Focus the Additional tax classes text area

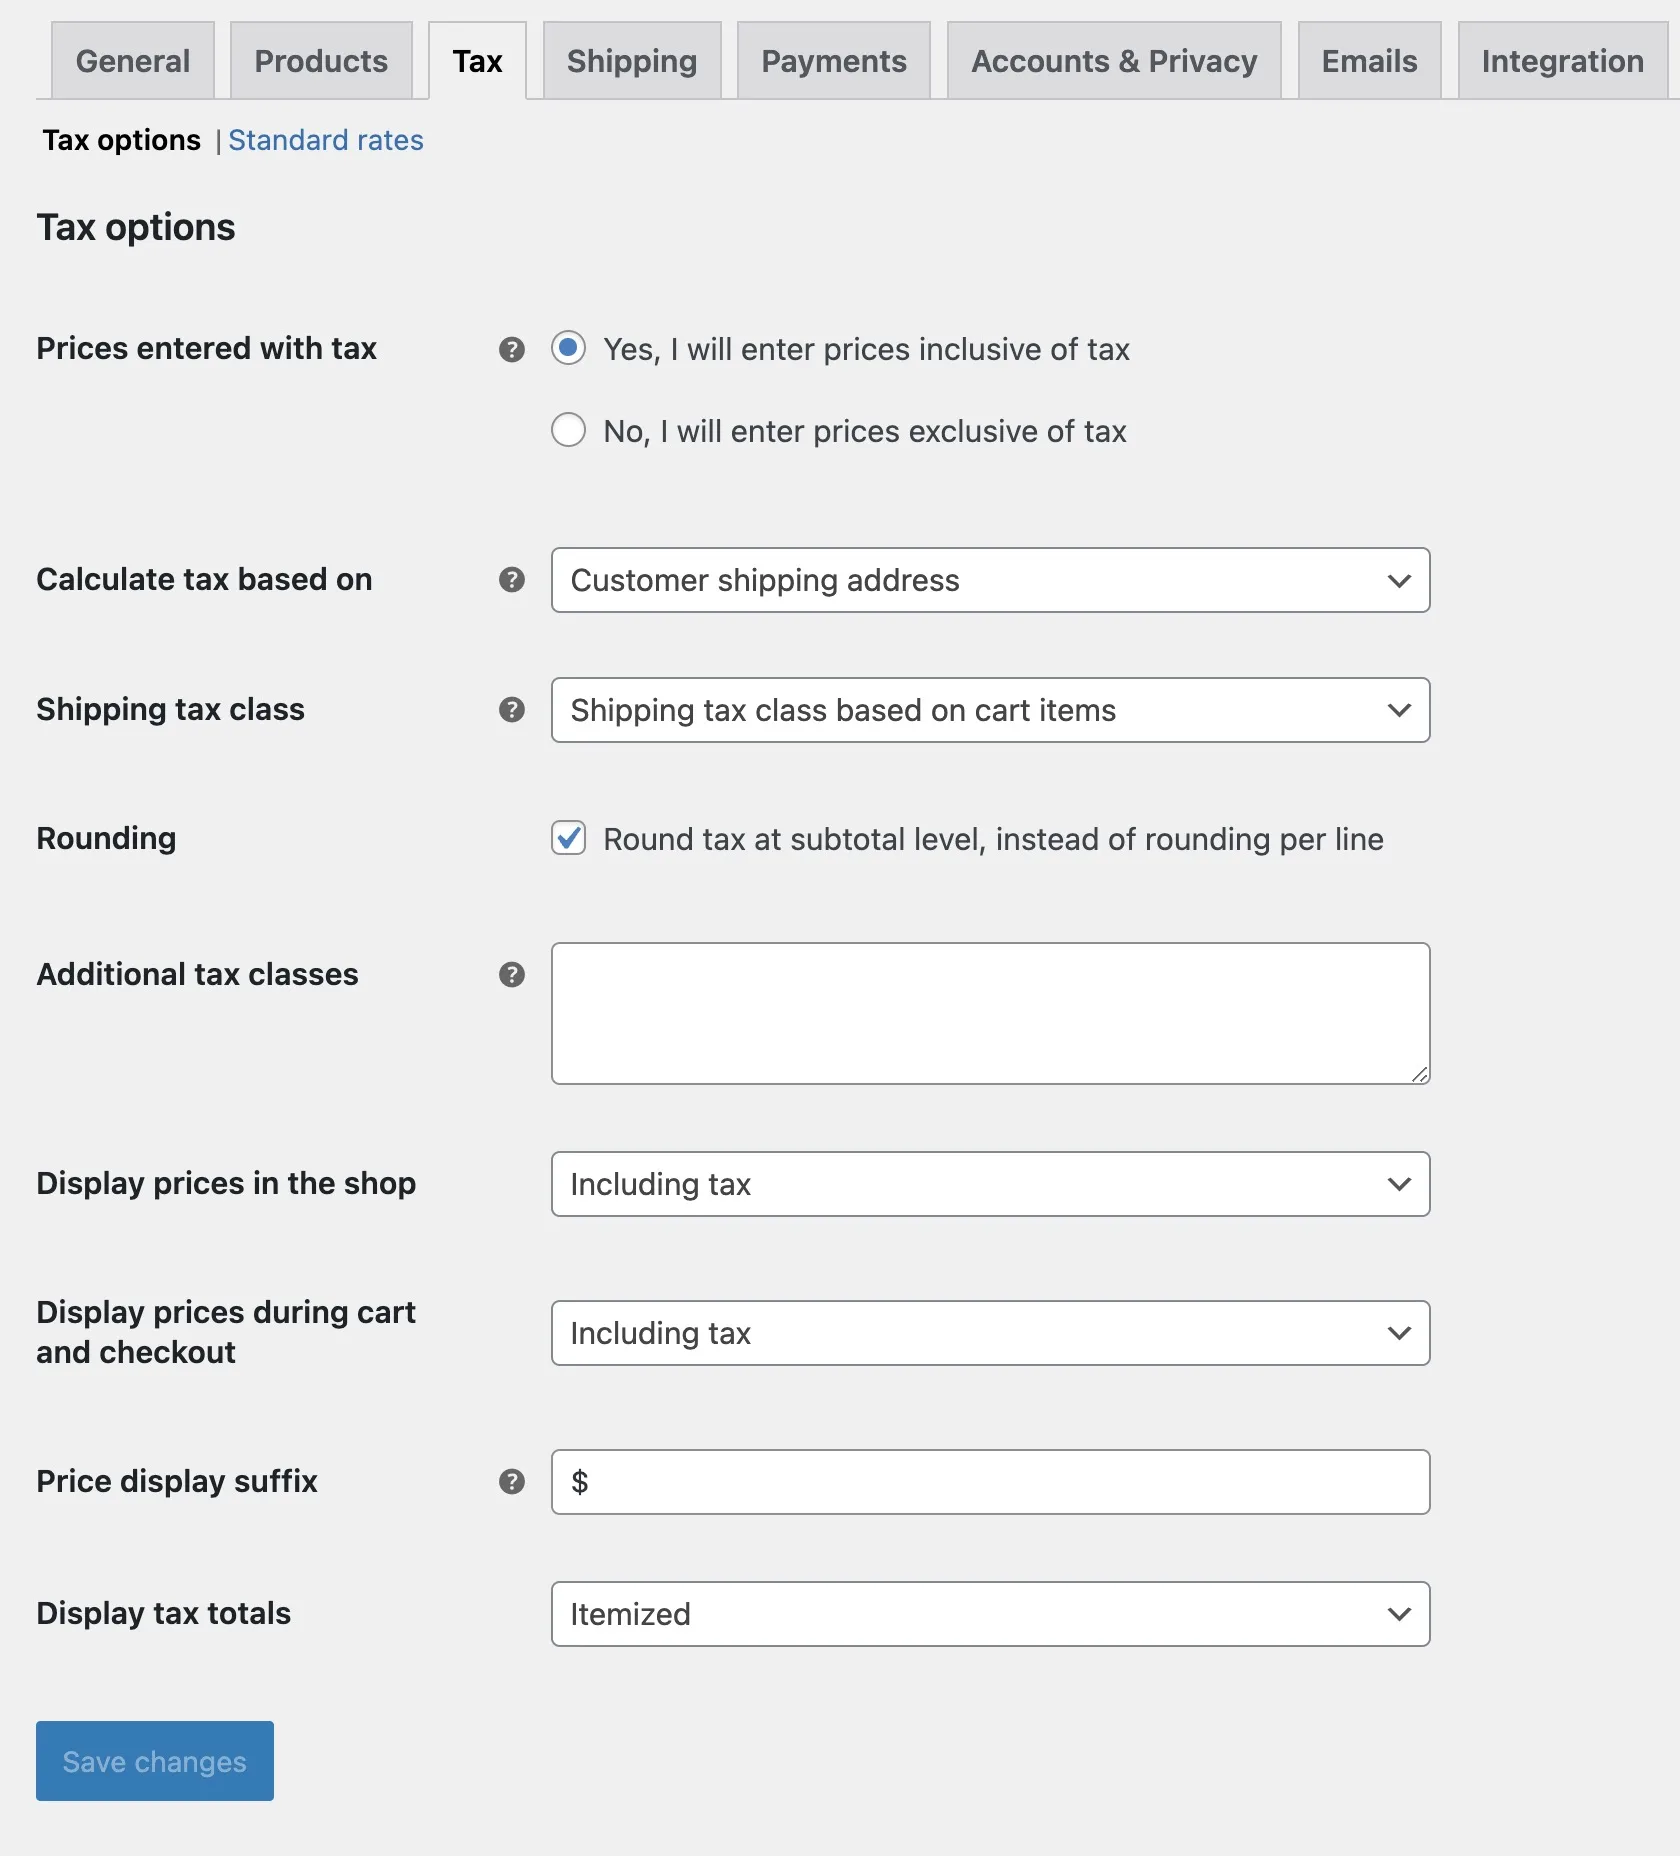[990, 1013]
